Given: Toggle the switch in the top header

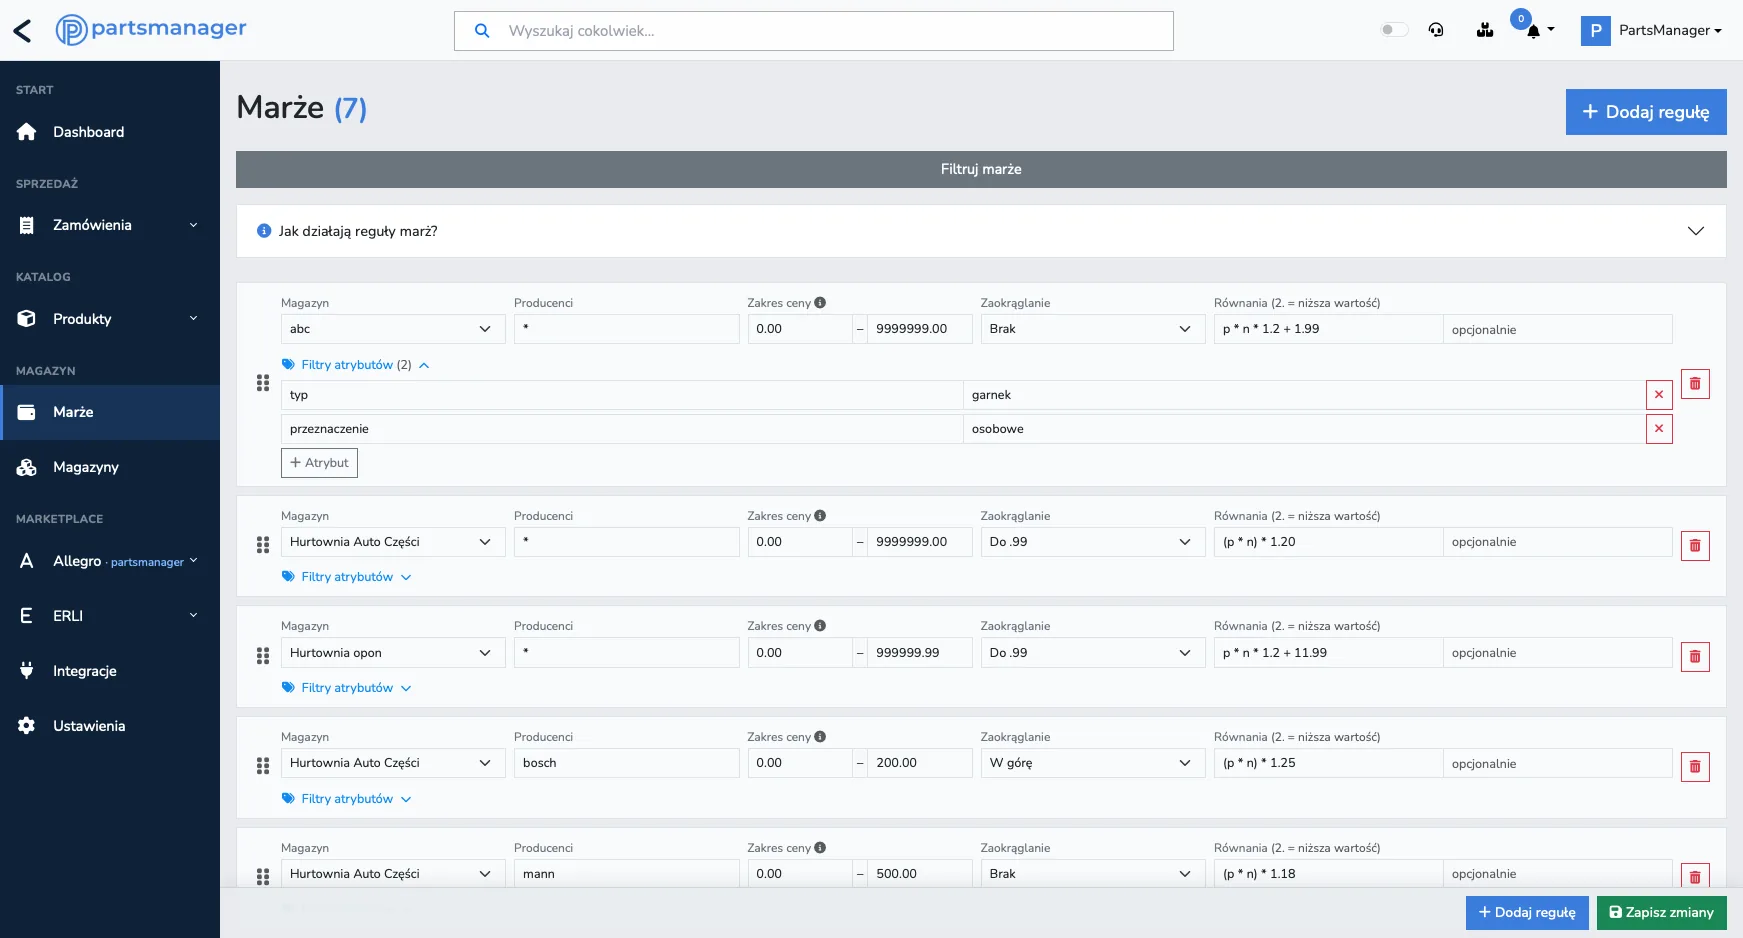Looking at the screenshot, I should [x=1394, y=30].
